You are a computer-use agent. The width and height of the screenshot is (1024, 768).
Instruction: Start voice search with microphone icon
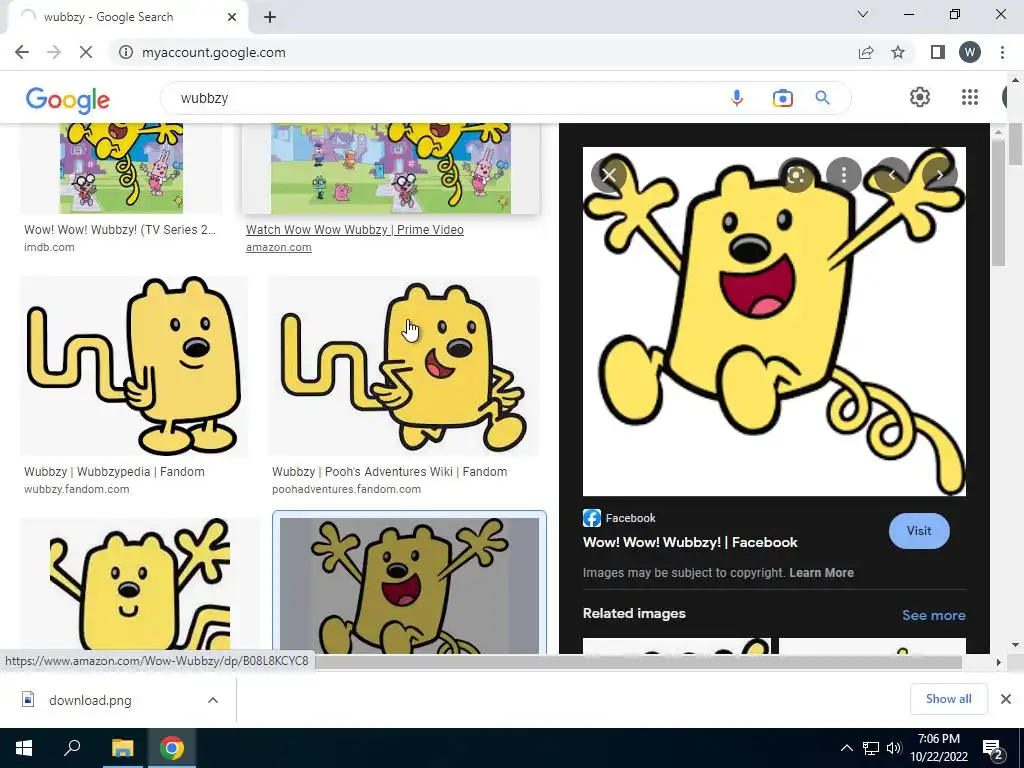pyautogui.click(x=737, y=98)
